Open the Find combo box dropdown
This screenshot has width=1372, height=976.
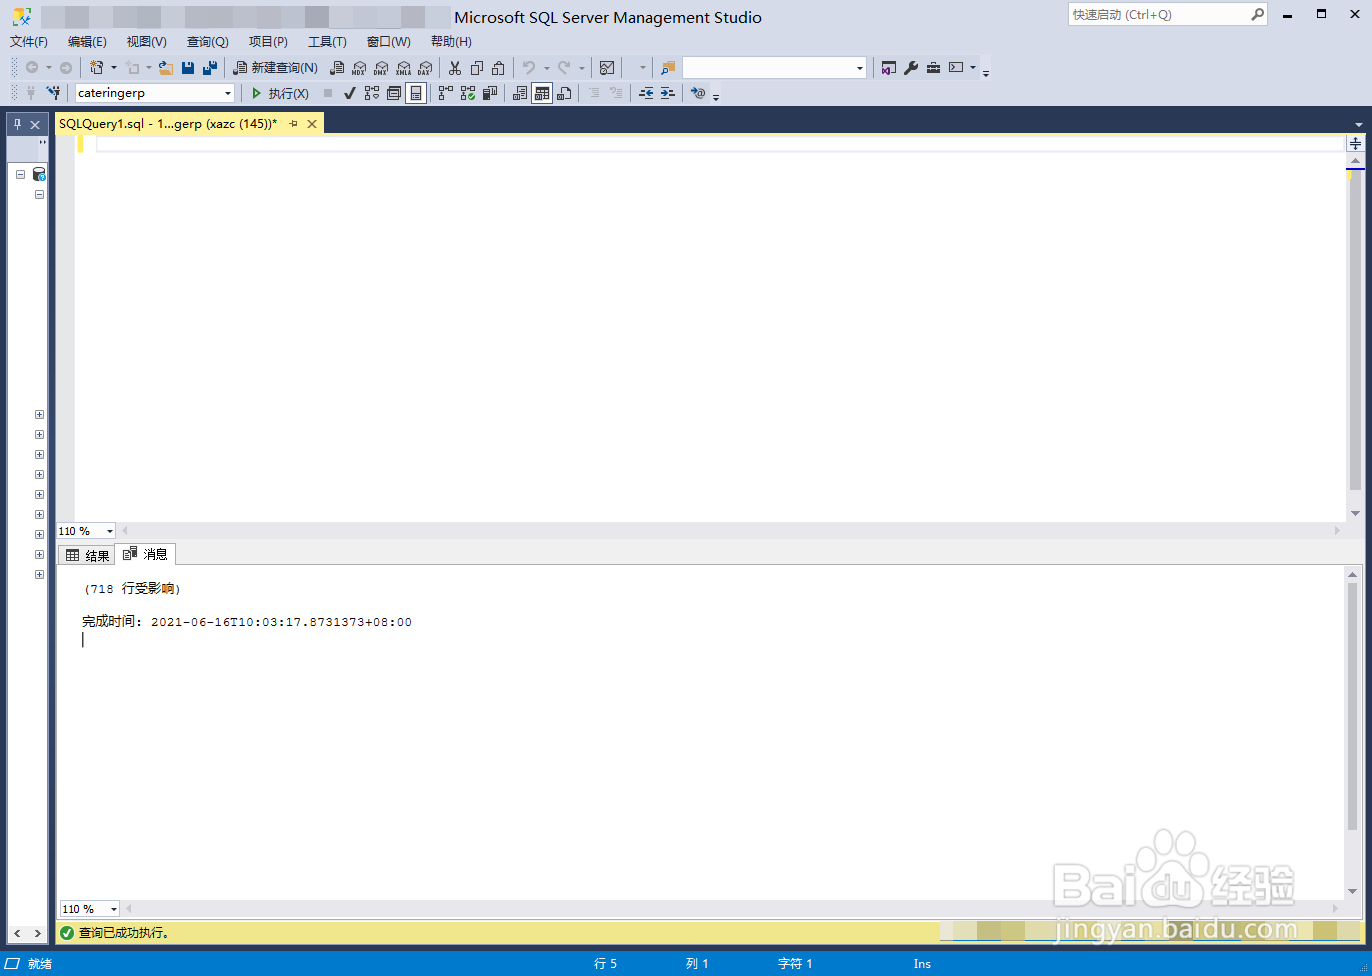pos(860,68)
